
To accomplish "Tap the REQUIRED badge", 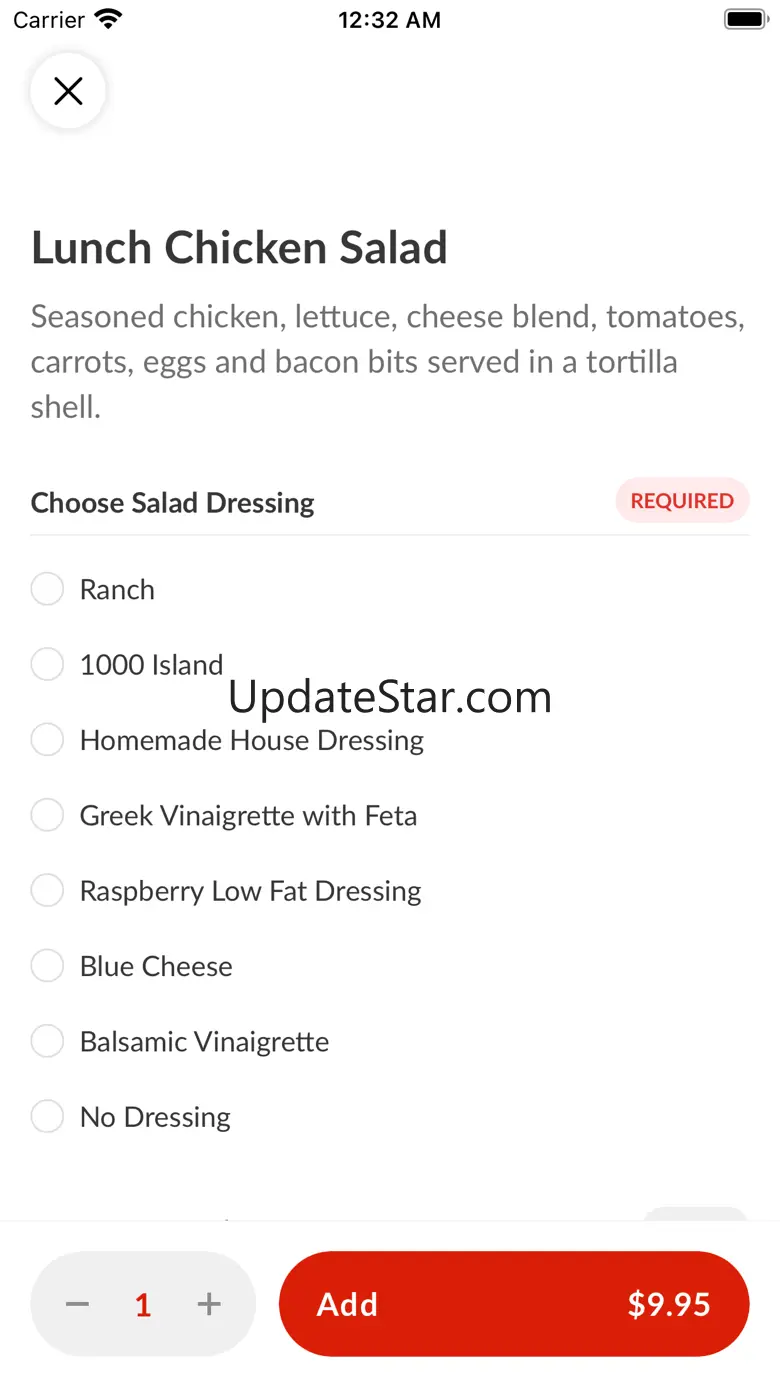I will (x=682, y=501).
